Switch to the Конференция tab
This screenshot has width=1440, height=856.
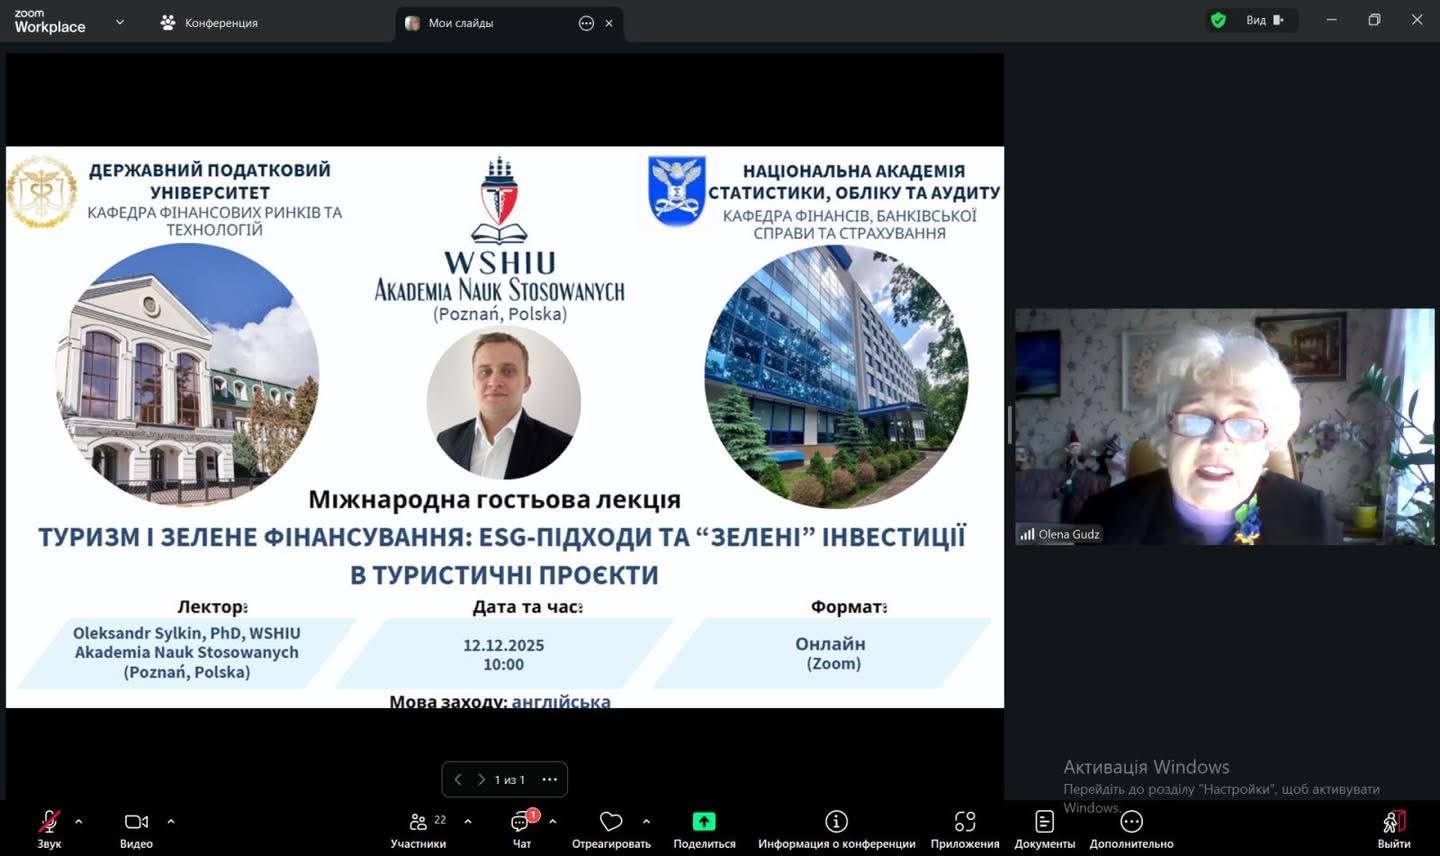point(210,22)
